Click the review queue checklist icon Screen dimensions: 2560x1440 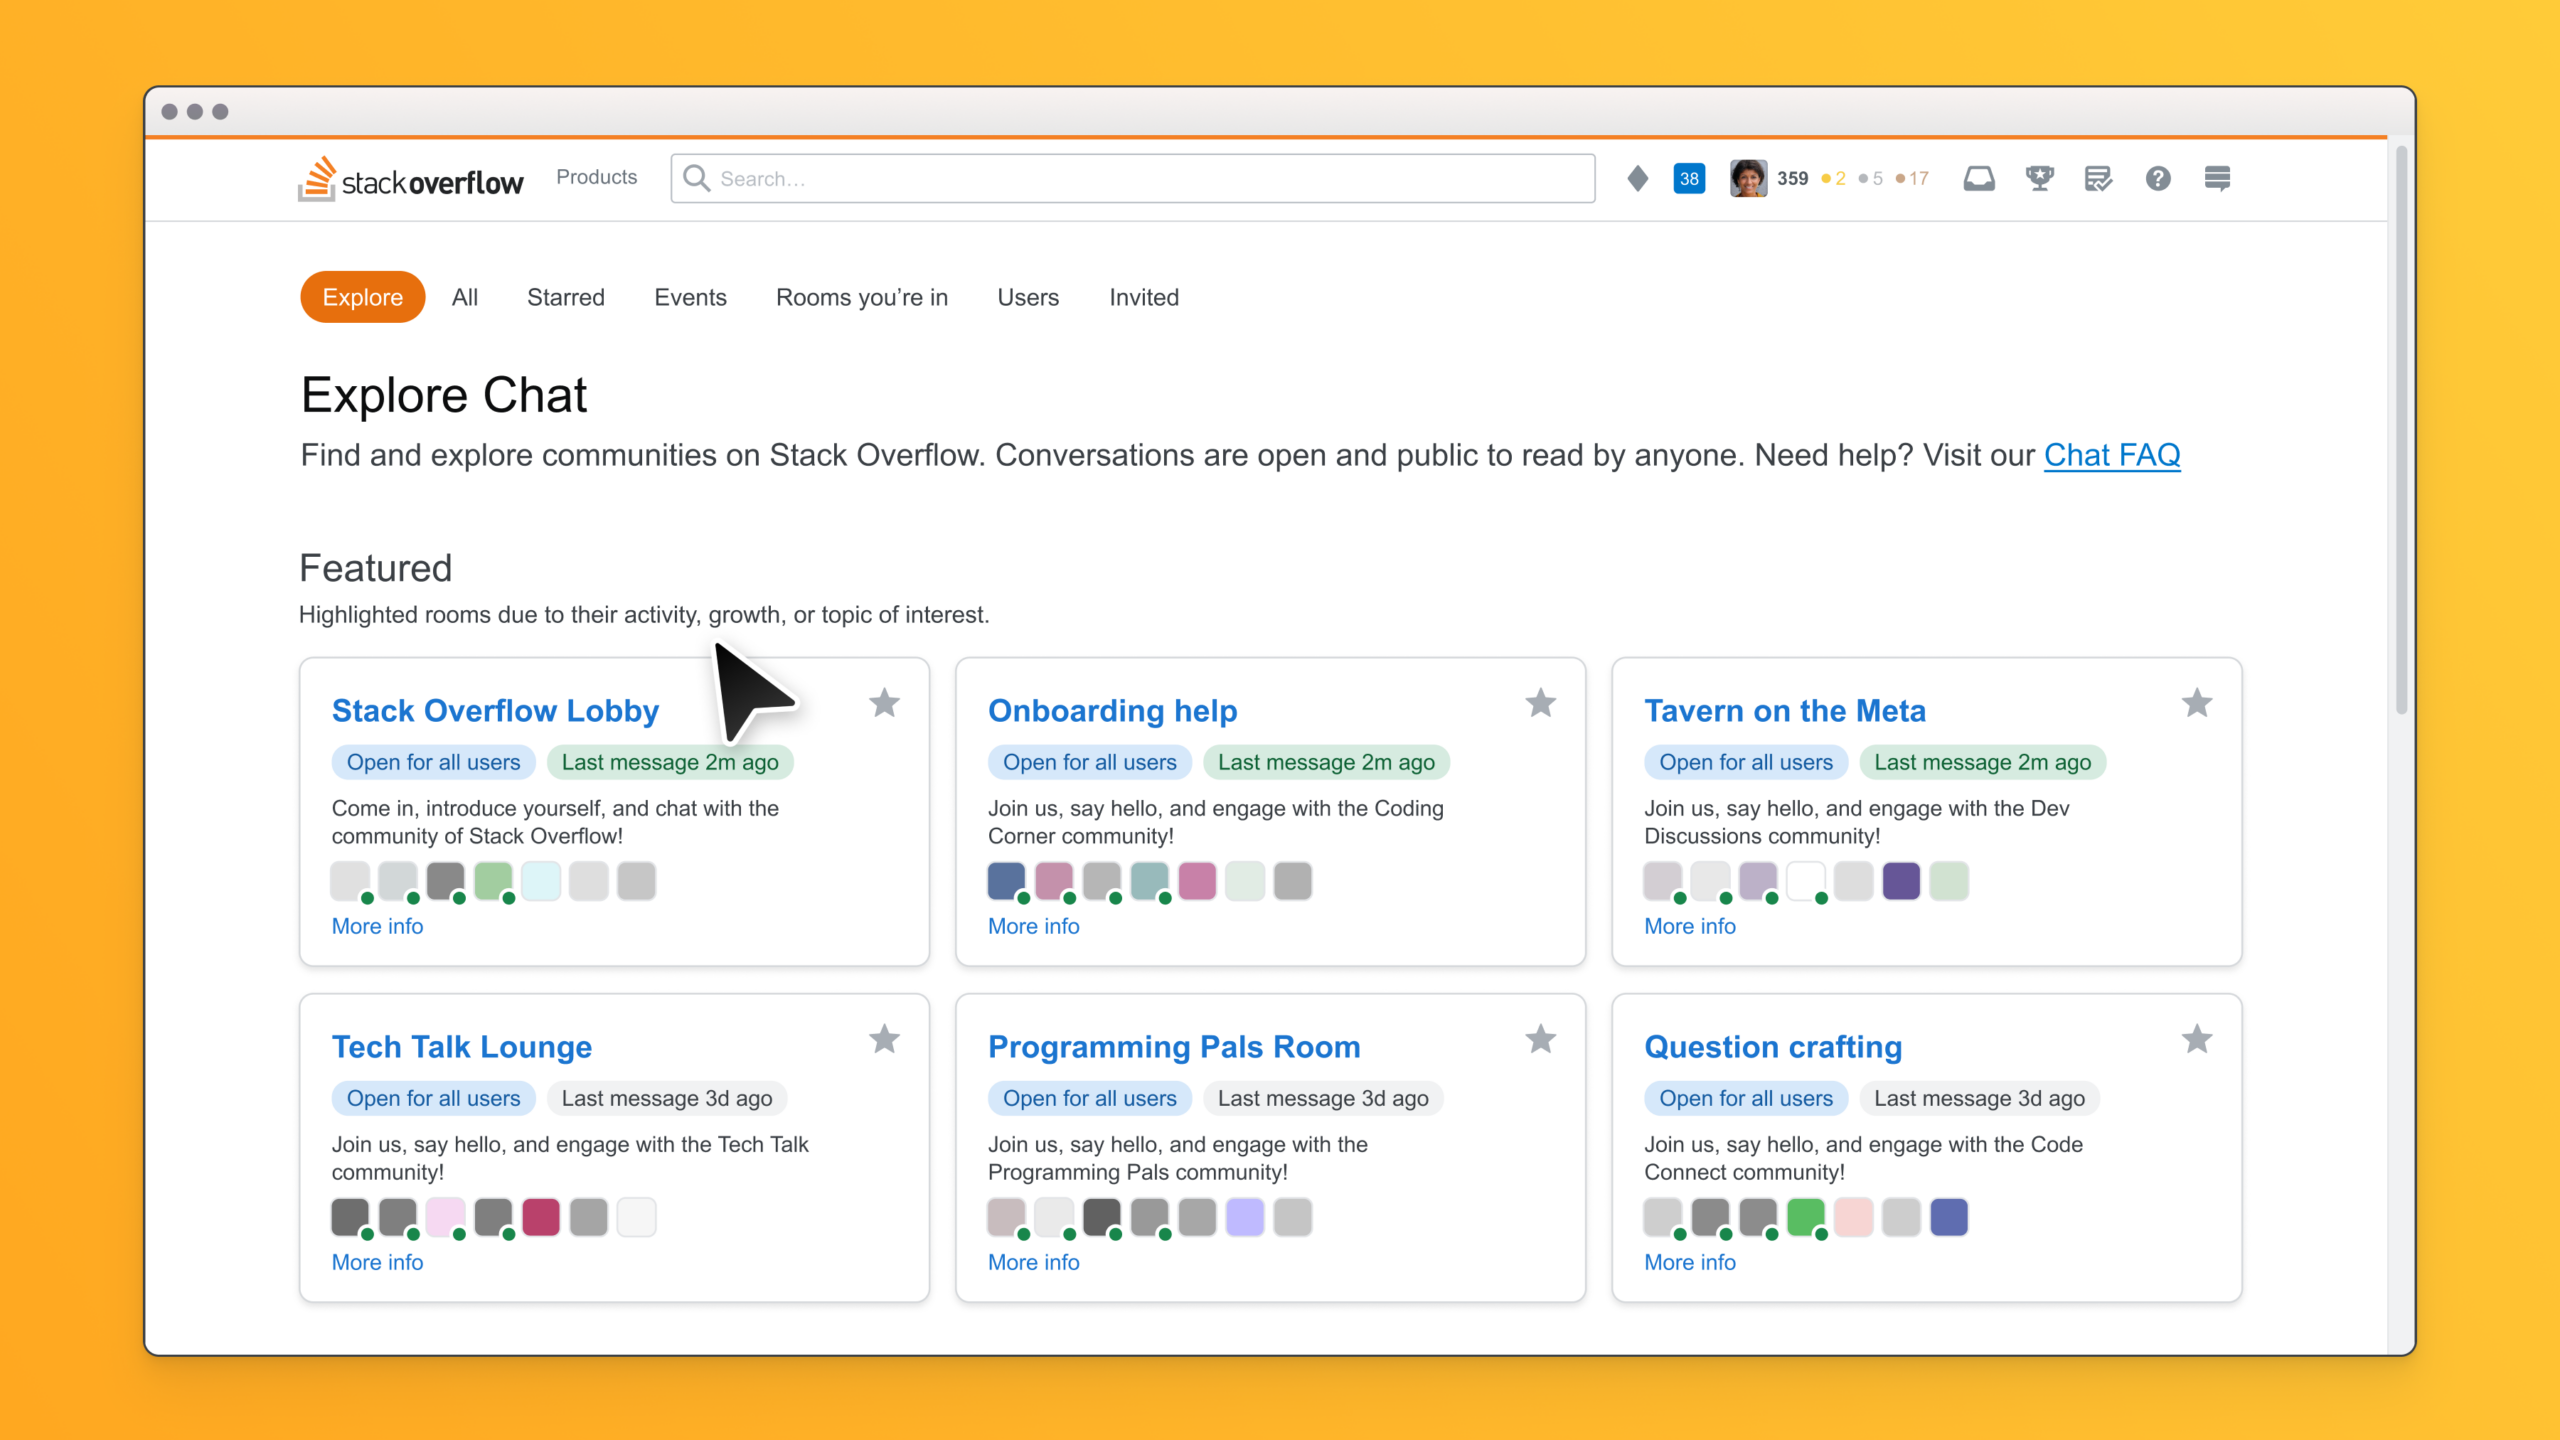click(x=2098, y=178)
